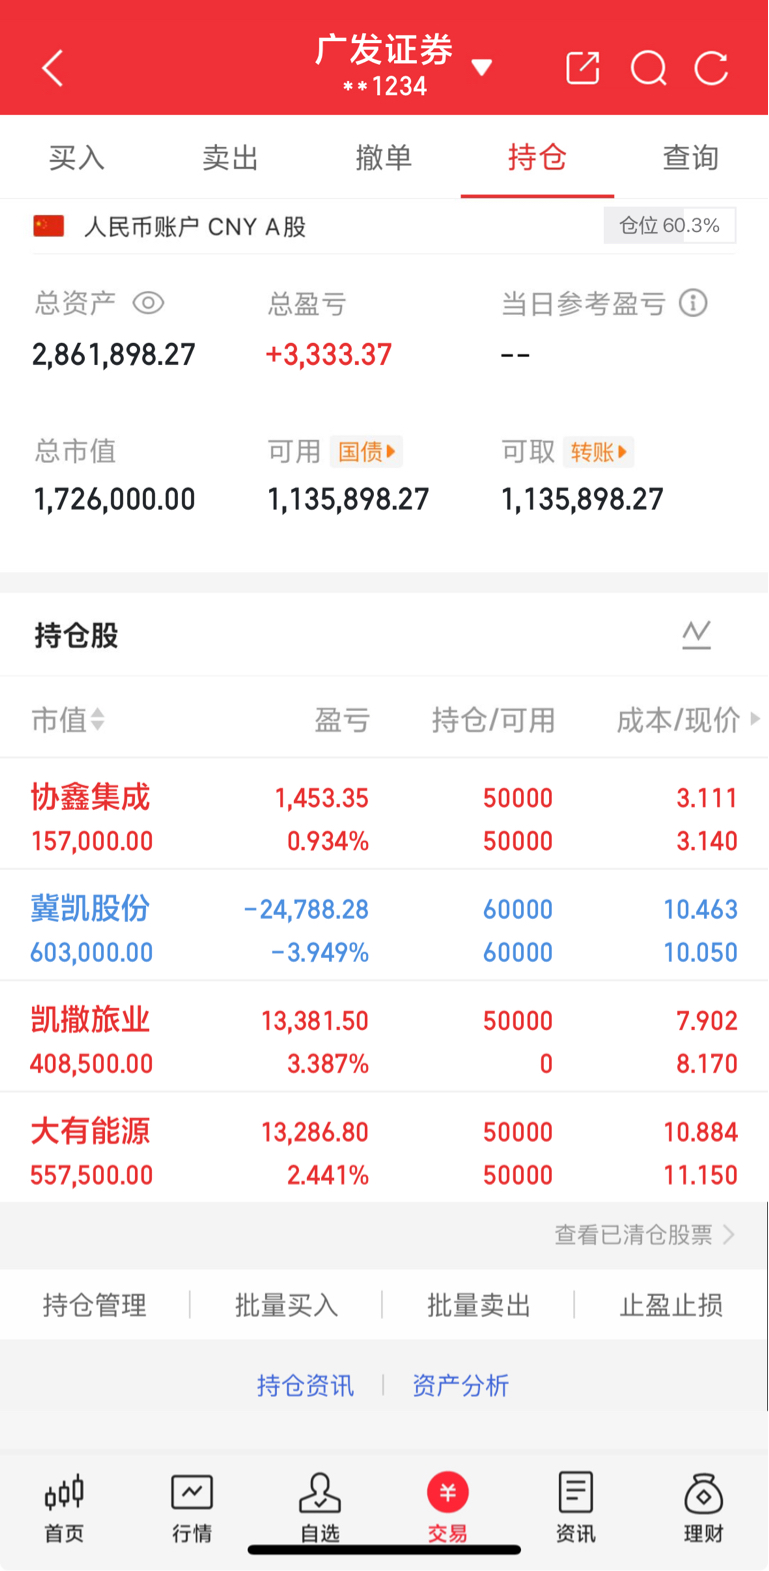This screenshot has width=769, height=1571.
Task: Open 持仓管理
Action: click(x=95, y=1305)
